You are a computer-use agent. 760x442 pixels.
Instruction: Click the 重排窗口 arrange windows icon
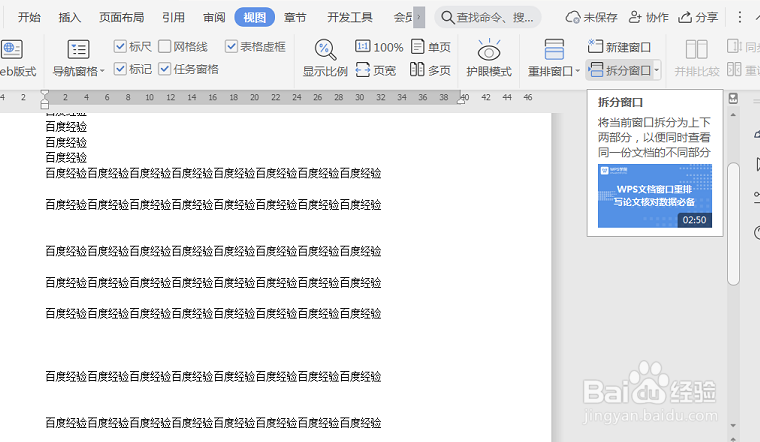click(554, 49)
